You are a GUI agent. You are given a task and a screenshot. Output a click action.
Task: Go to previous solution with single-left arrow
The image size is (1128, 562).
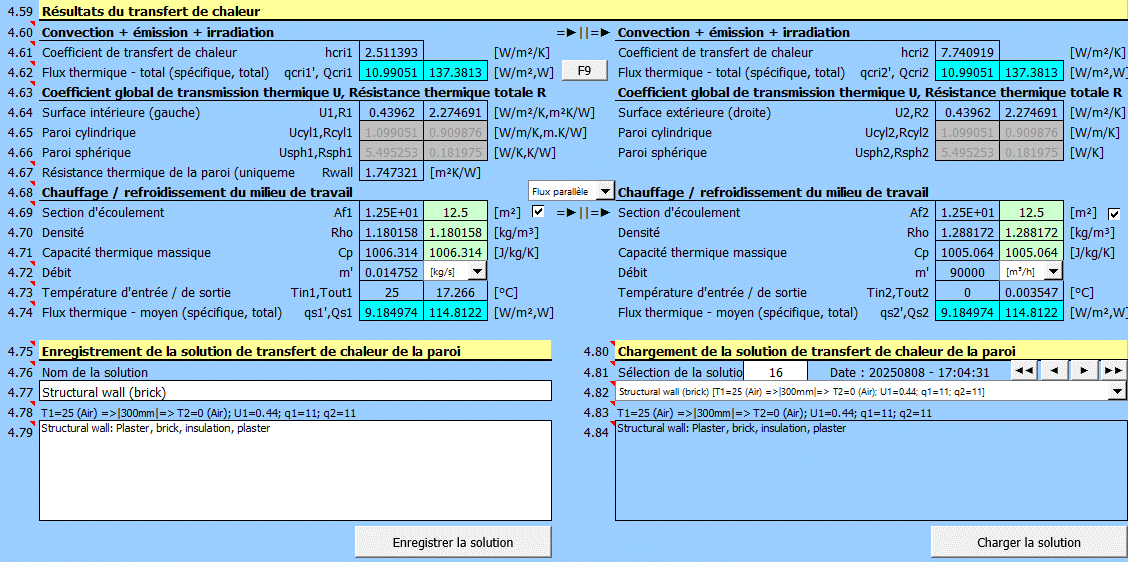tap(1053, 371)
